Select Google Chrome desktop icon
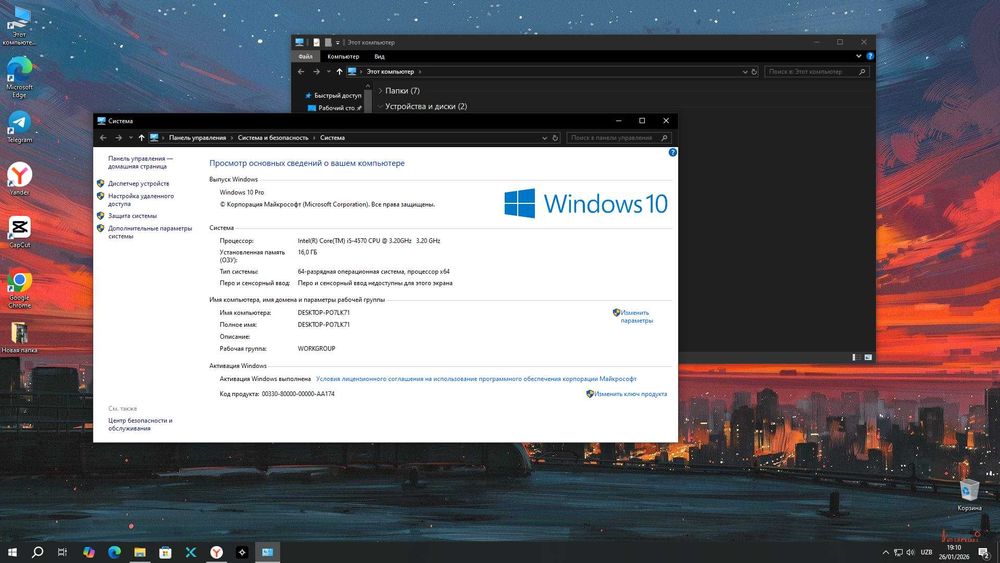Screen dimensions: 1000x563 [19, 289]
